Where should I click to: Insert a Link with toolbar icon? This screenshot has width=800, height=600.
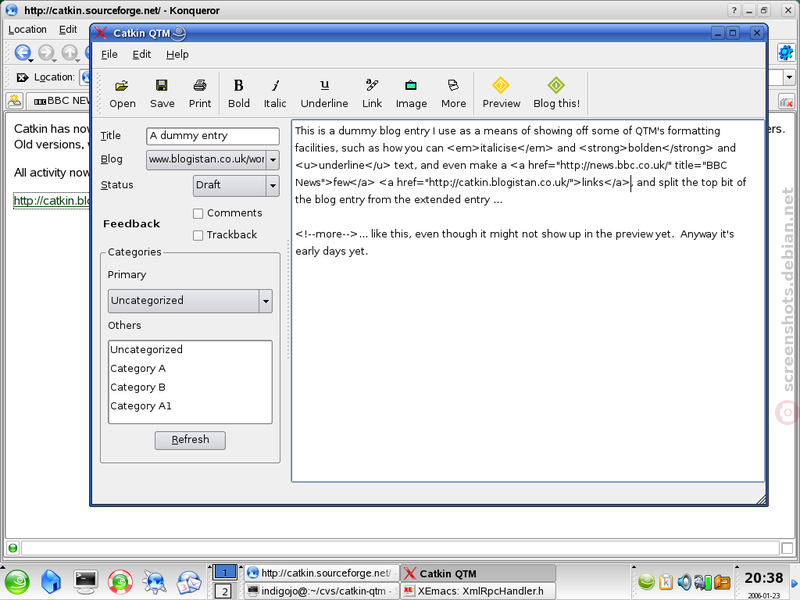[x=372, y=85]
